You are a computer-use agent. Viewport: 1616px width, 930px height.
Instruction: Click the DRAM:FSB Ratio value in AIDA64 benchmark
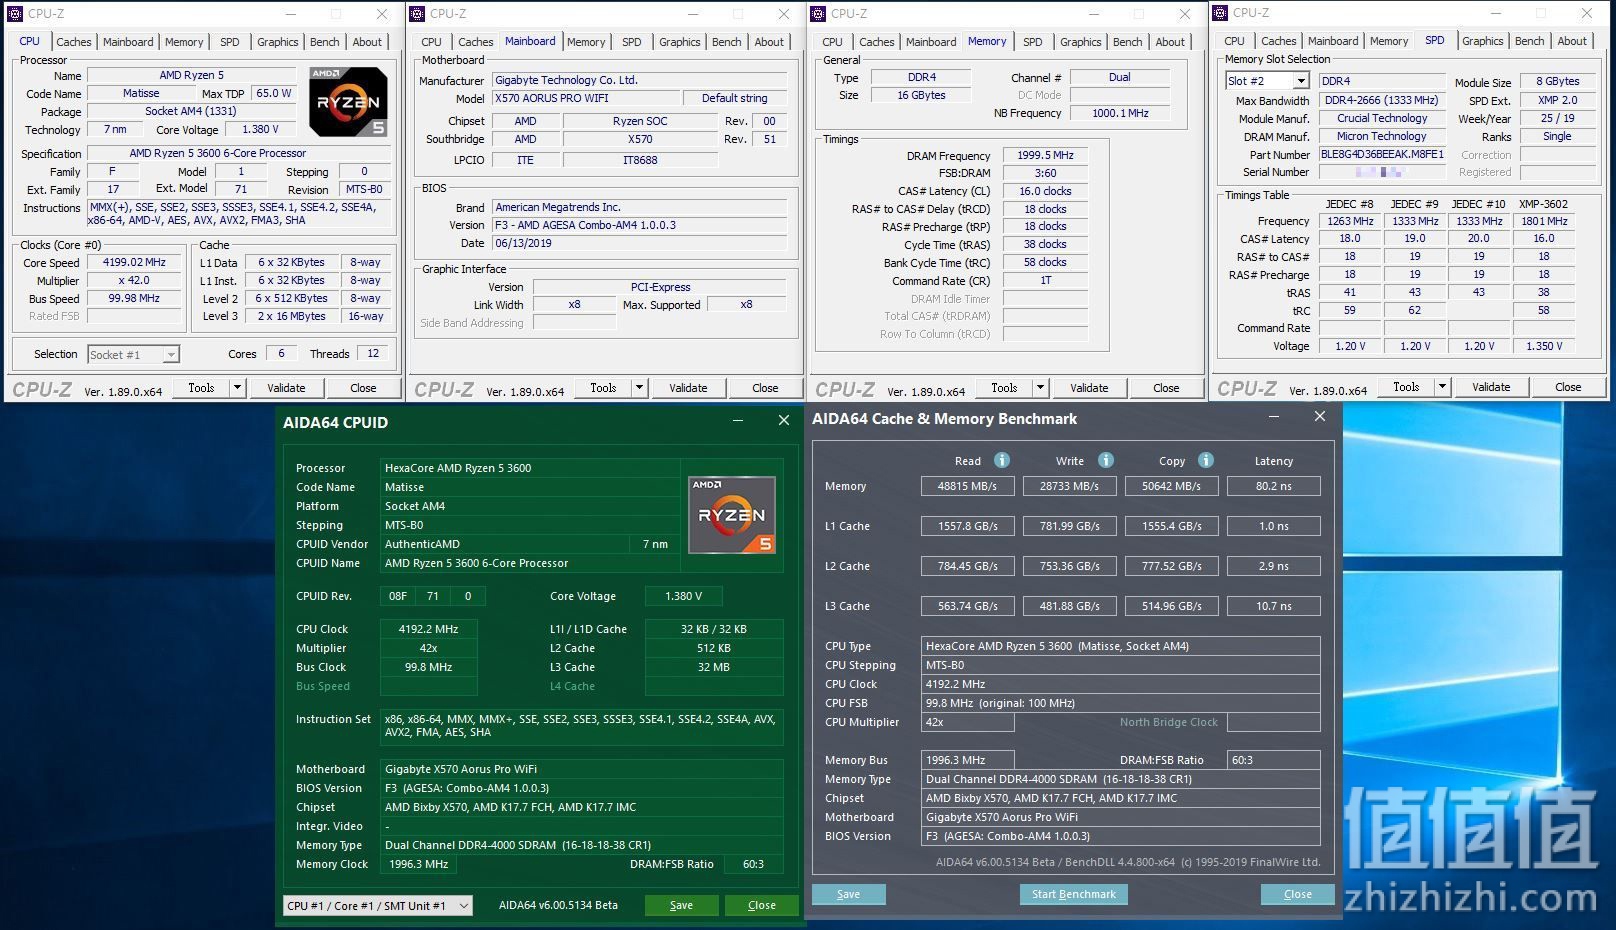(x=1274, y=760)
